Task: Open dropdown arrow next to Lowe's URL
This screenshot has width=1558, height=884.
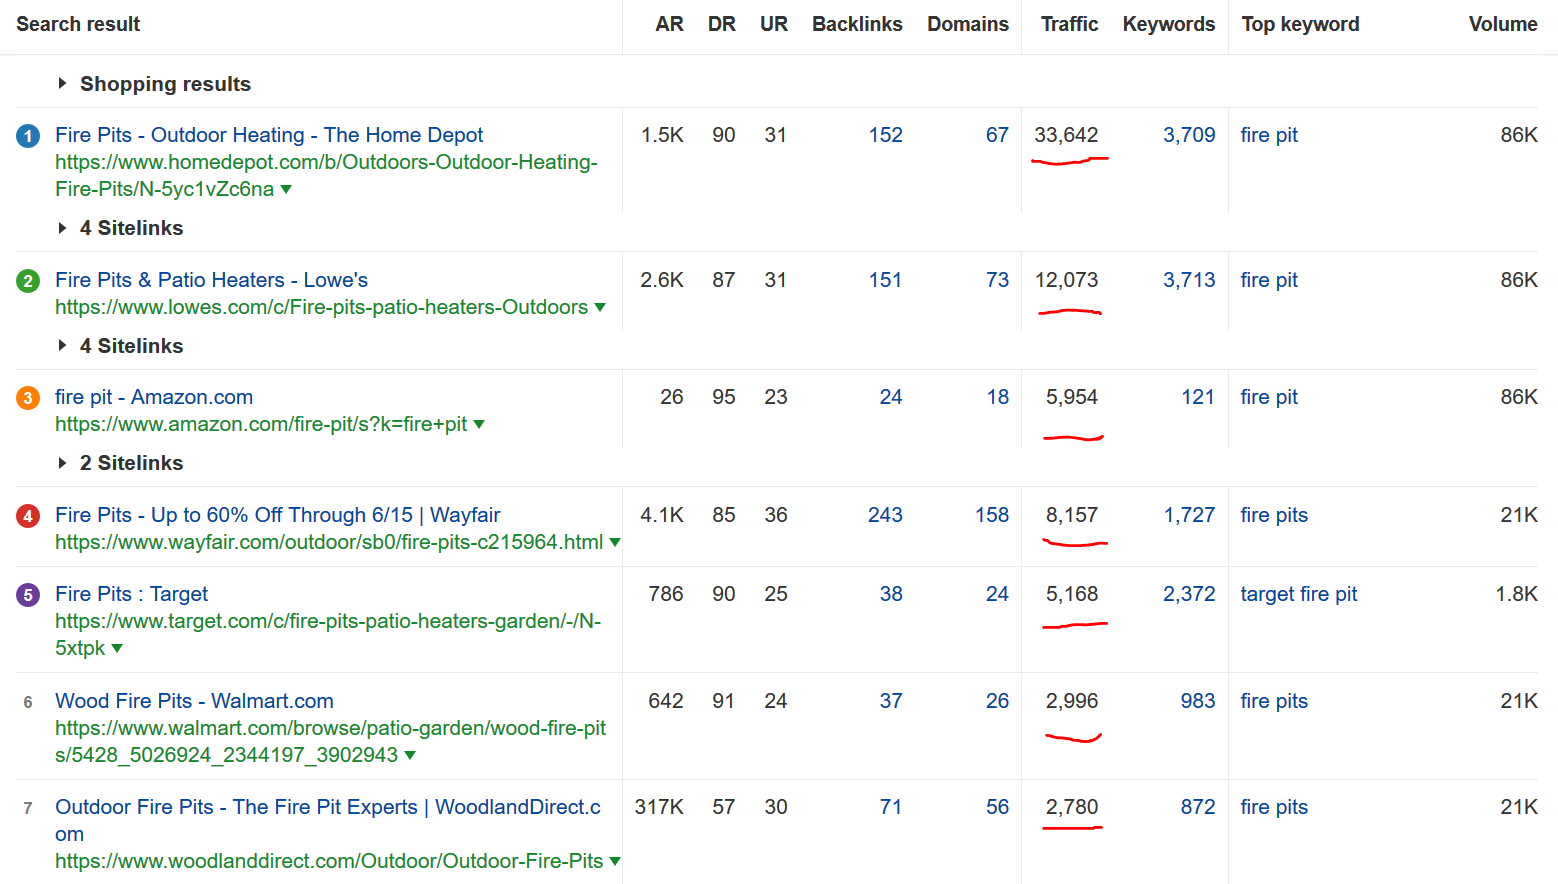Action: coord(600,308)
